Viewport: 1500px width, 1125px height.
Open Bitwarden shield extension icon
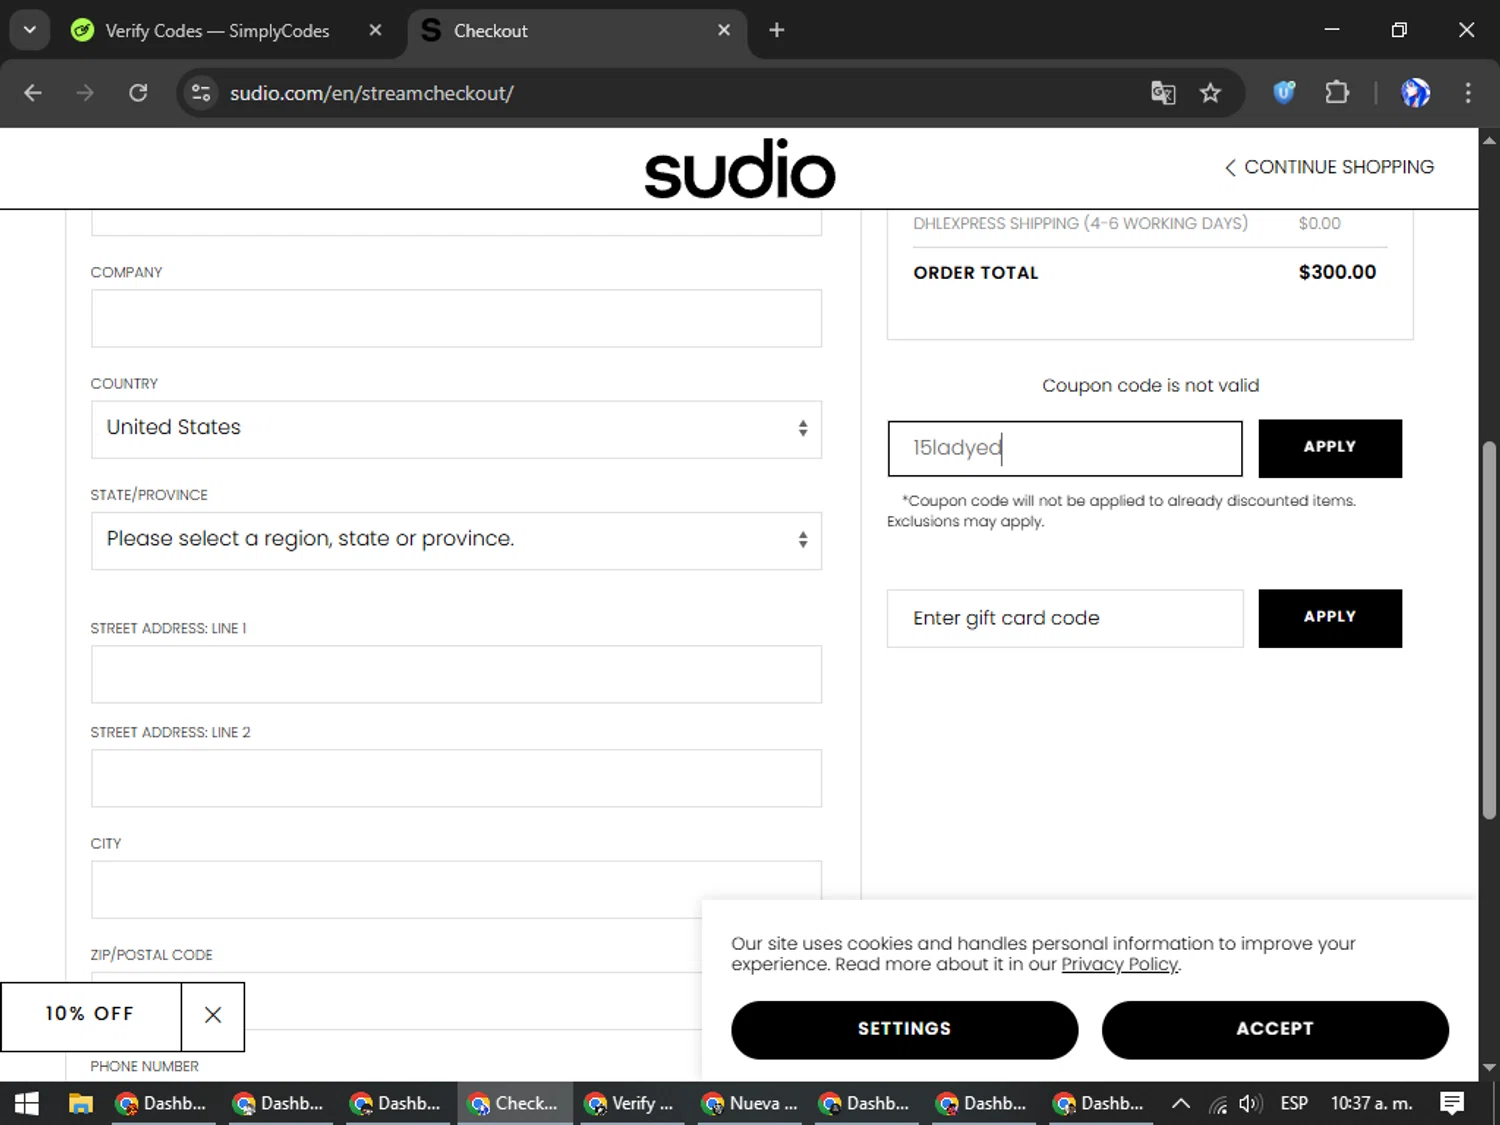coord(1284,93)
